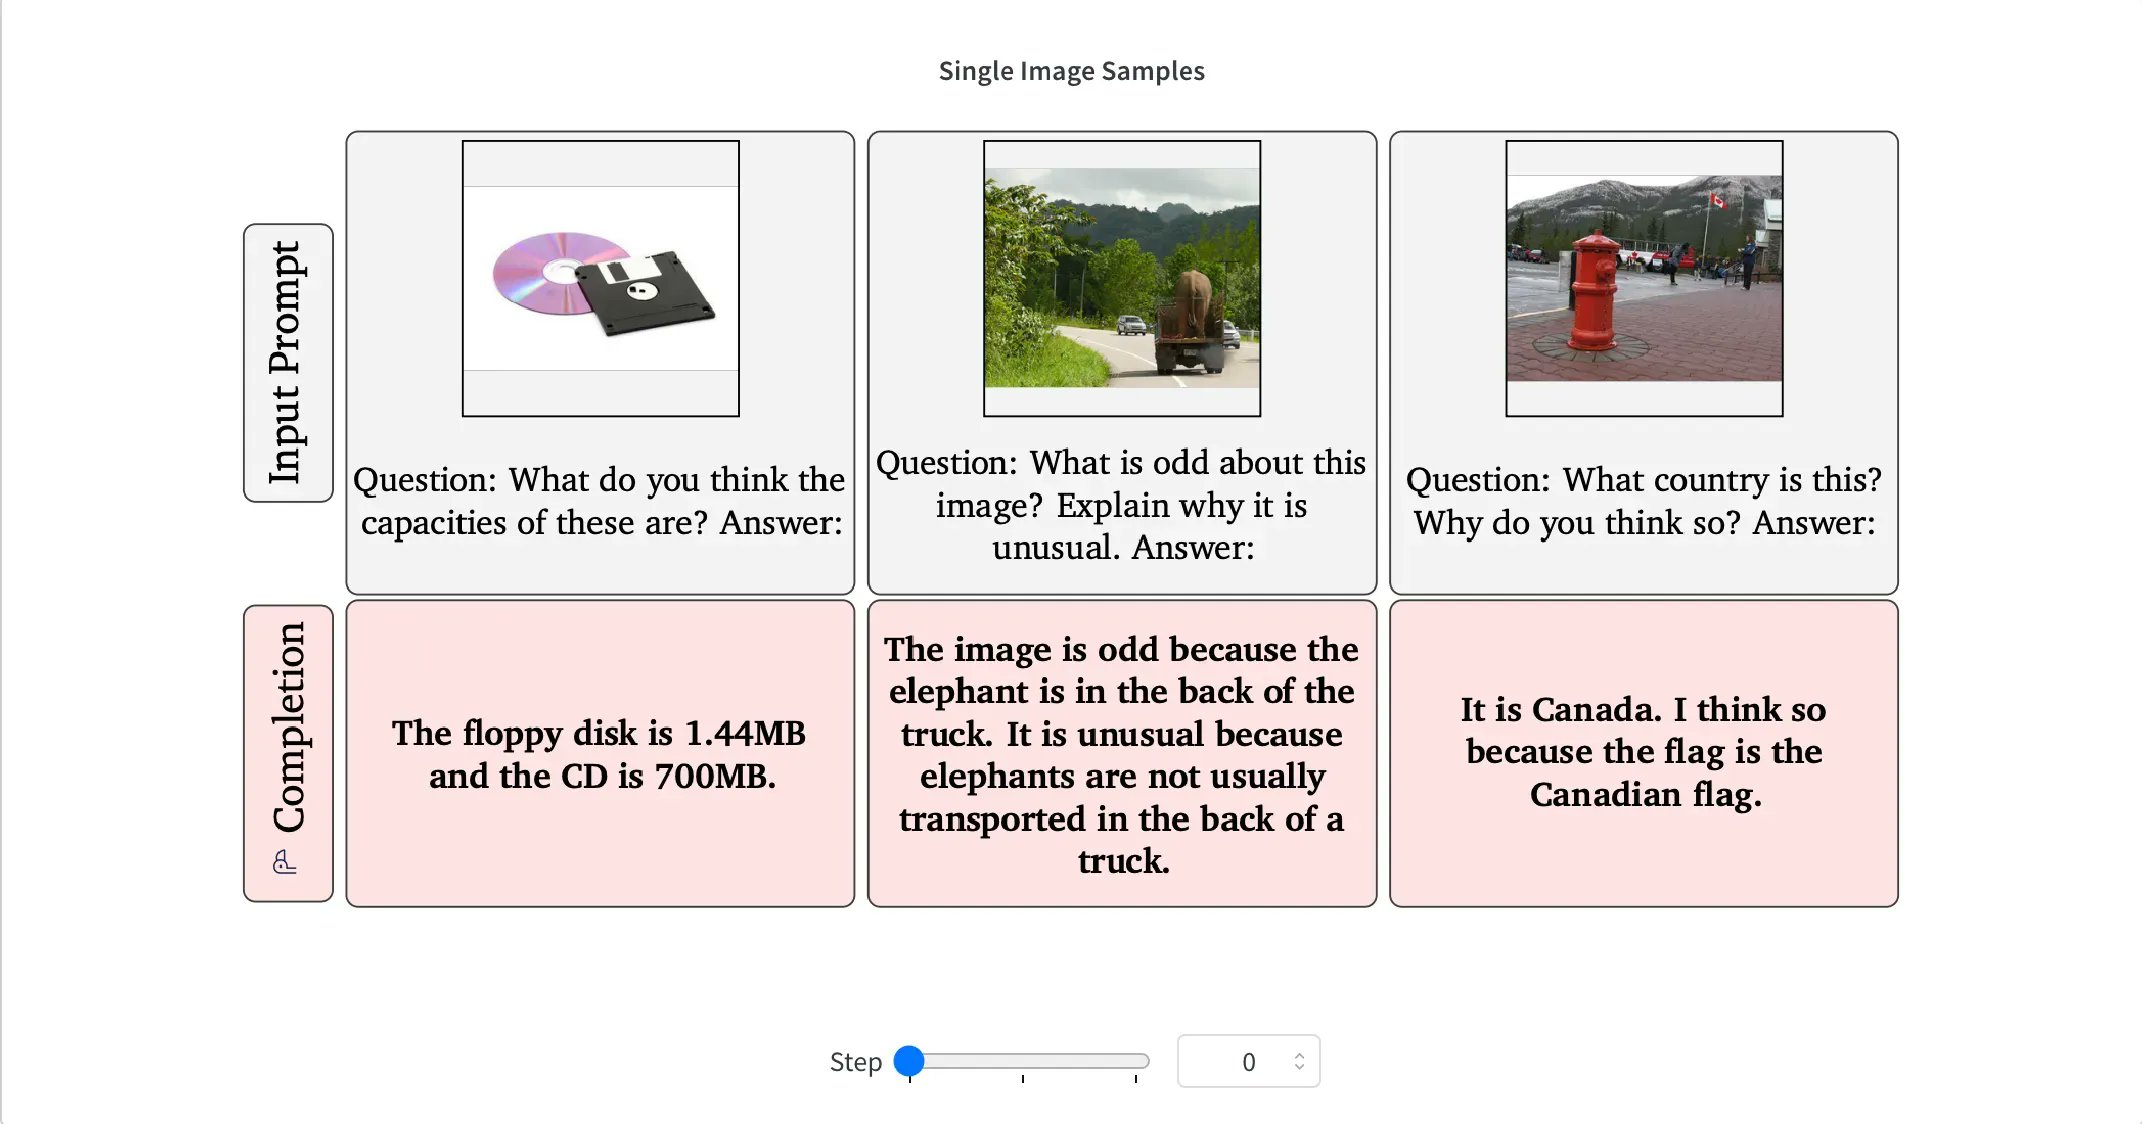
Task: Click the elephant on truck image
Action: click(x=1122, y=279)
